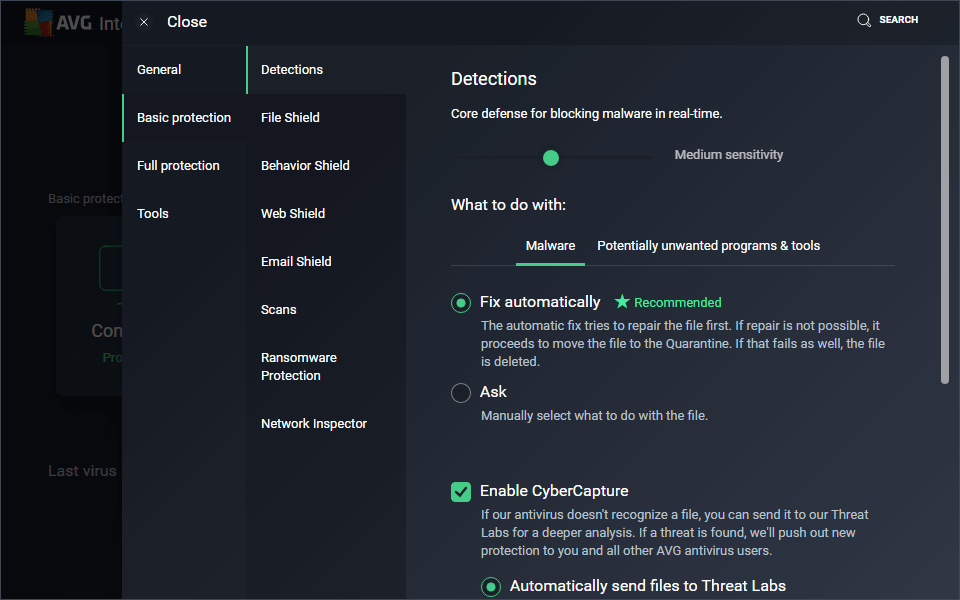Select the Fix automatically radio button
This screenshot has width=960, height=600.
[461, 303]
